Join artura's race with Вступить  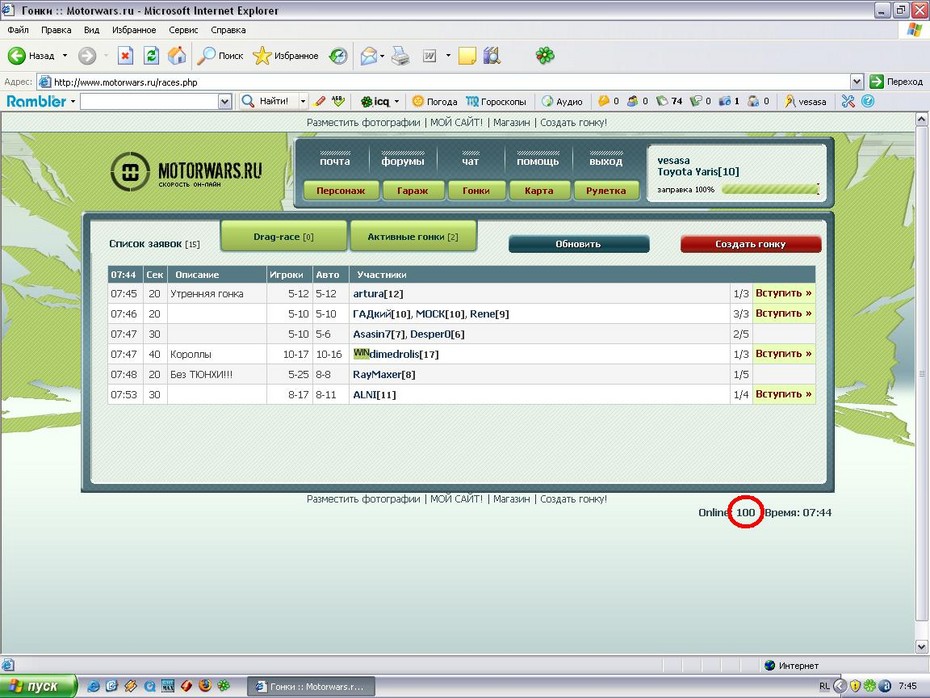tap(784, 294)
